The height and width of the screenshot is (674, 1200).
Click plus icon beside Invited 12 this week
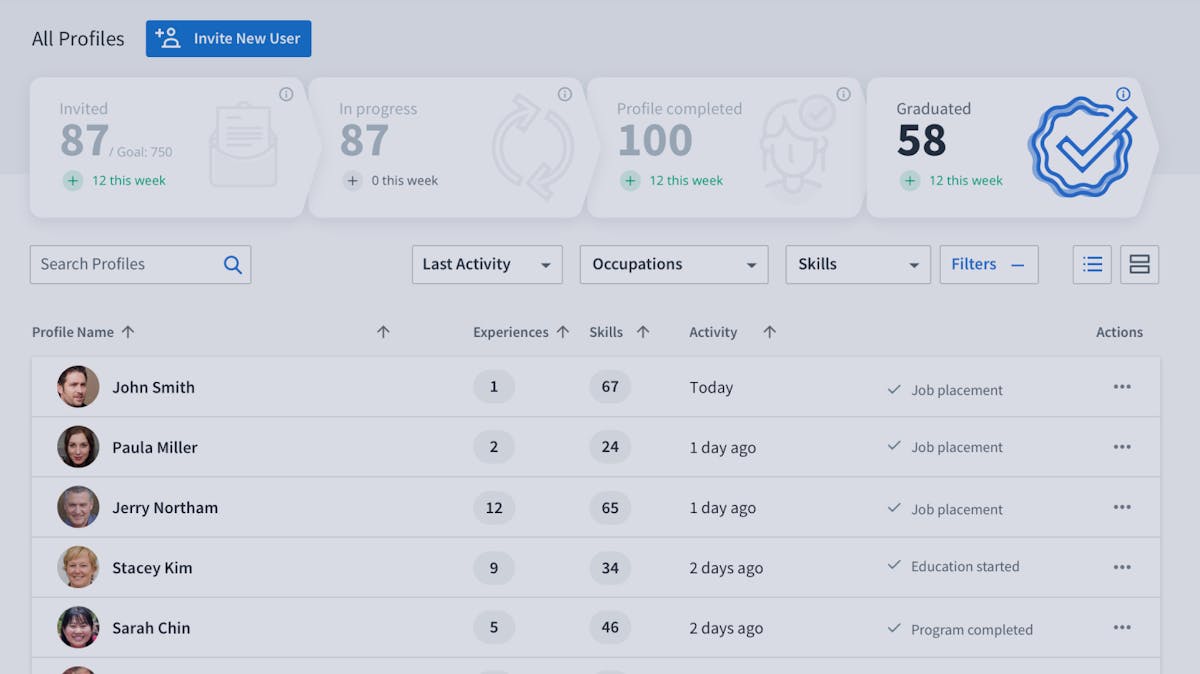[73, 181]
